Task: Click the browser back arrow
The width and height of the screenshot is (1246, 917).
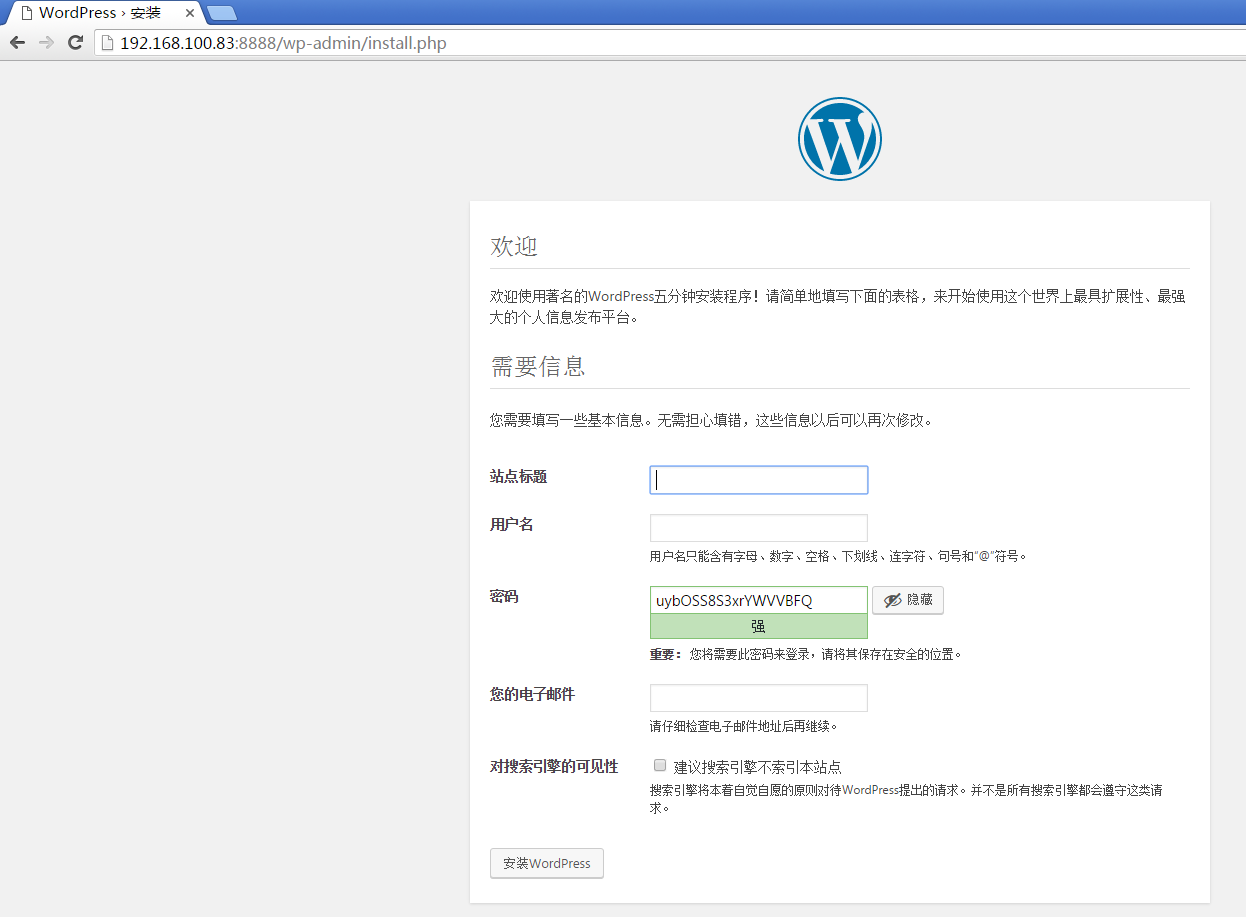Action: pos(17,43)
